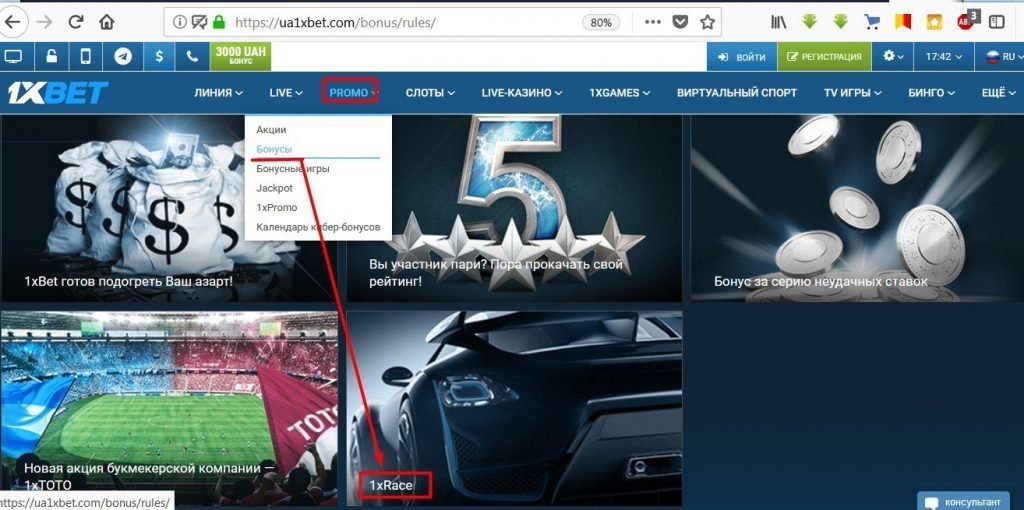The height and width of the screenshot is (510, 1024).
Task: Expand the LIVE-Казино menu
Action: tap(522, 93)
